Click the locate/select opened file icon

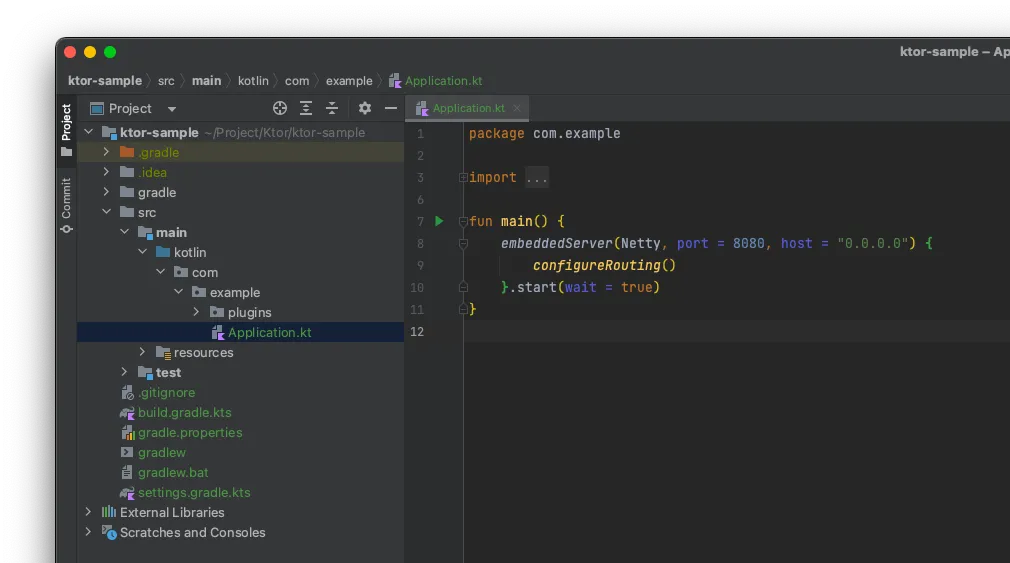pyautogui.click(x=280, y=108)
